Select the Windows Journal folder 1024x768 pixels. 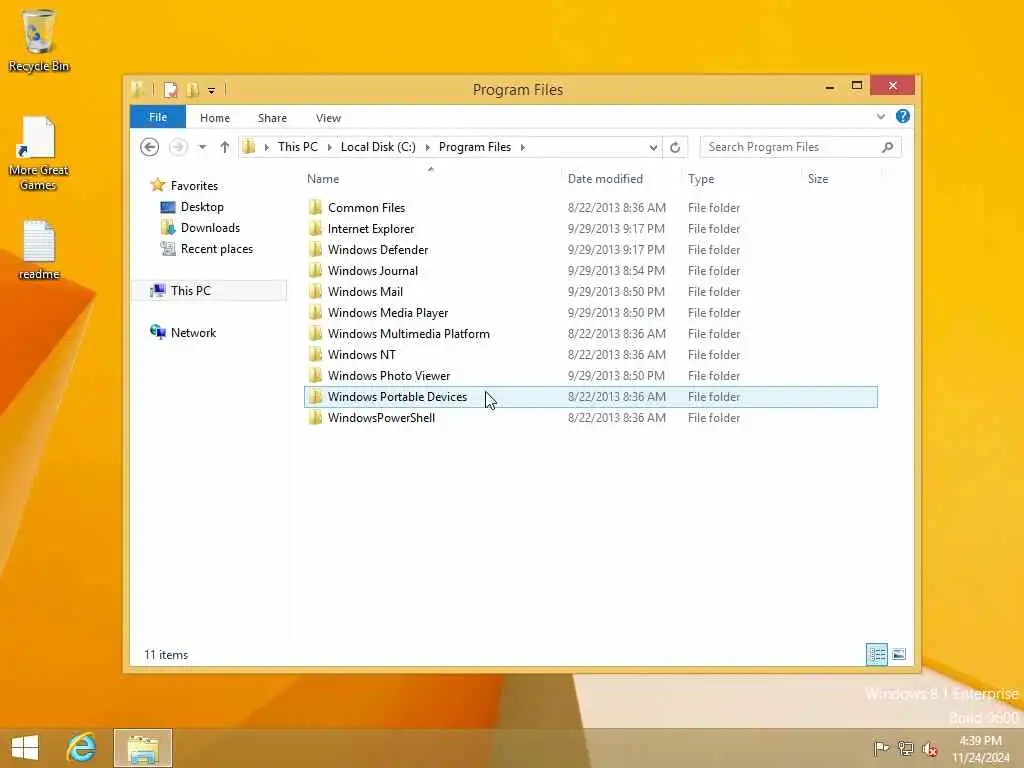[x=591, y=270]
